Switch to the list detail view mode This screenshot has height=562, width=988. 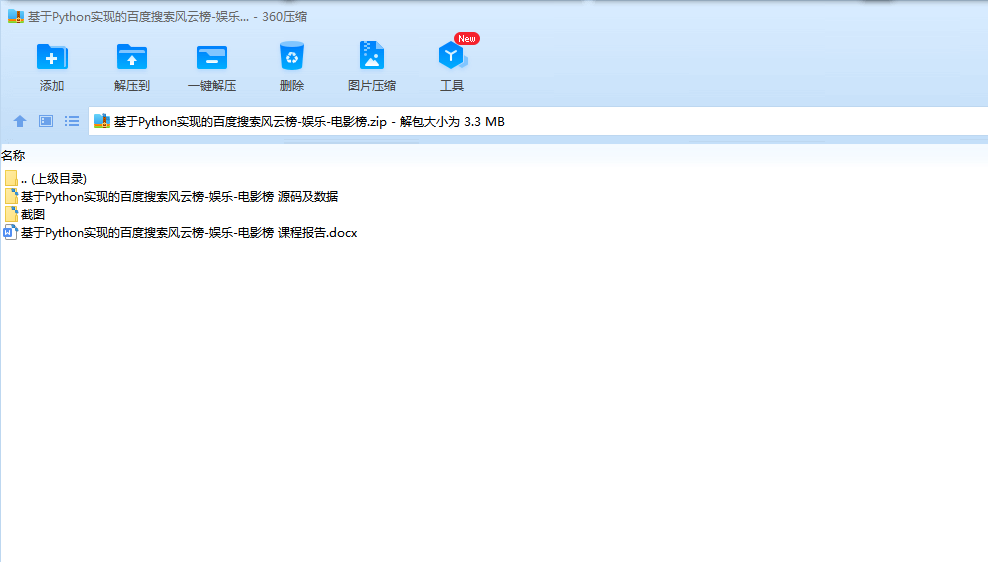(72, 121)
